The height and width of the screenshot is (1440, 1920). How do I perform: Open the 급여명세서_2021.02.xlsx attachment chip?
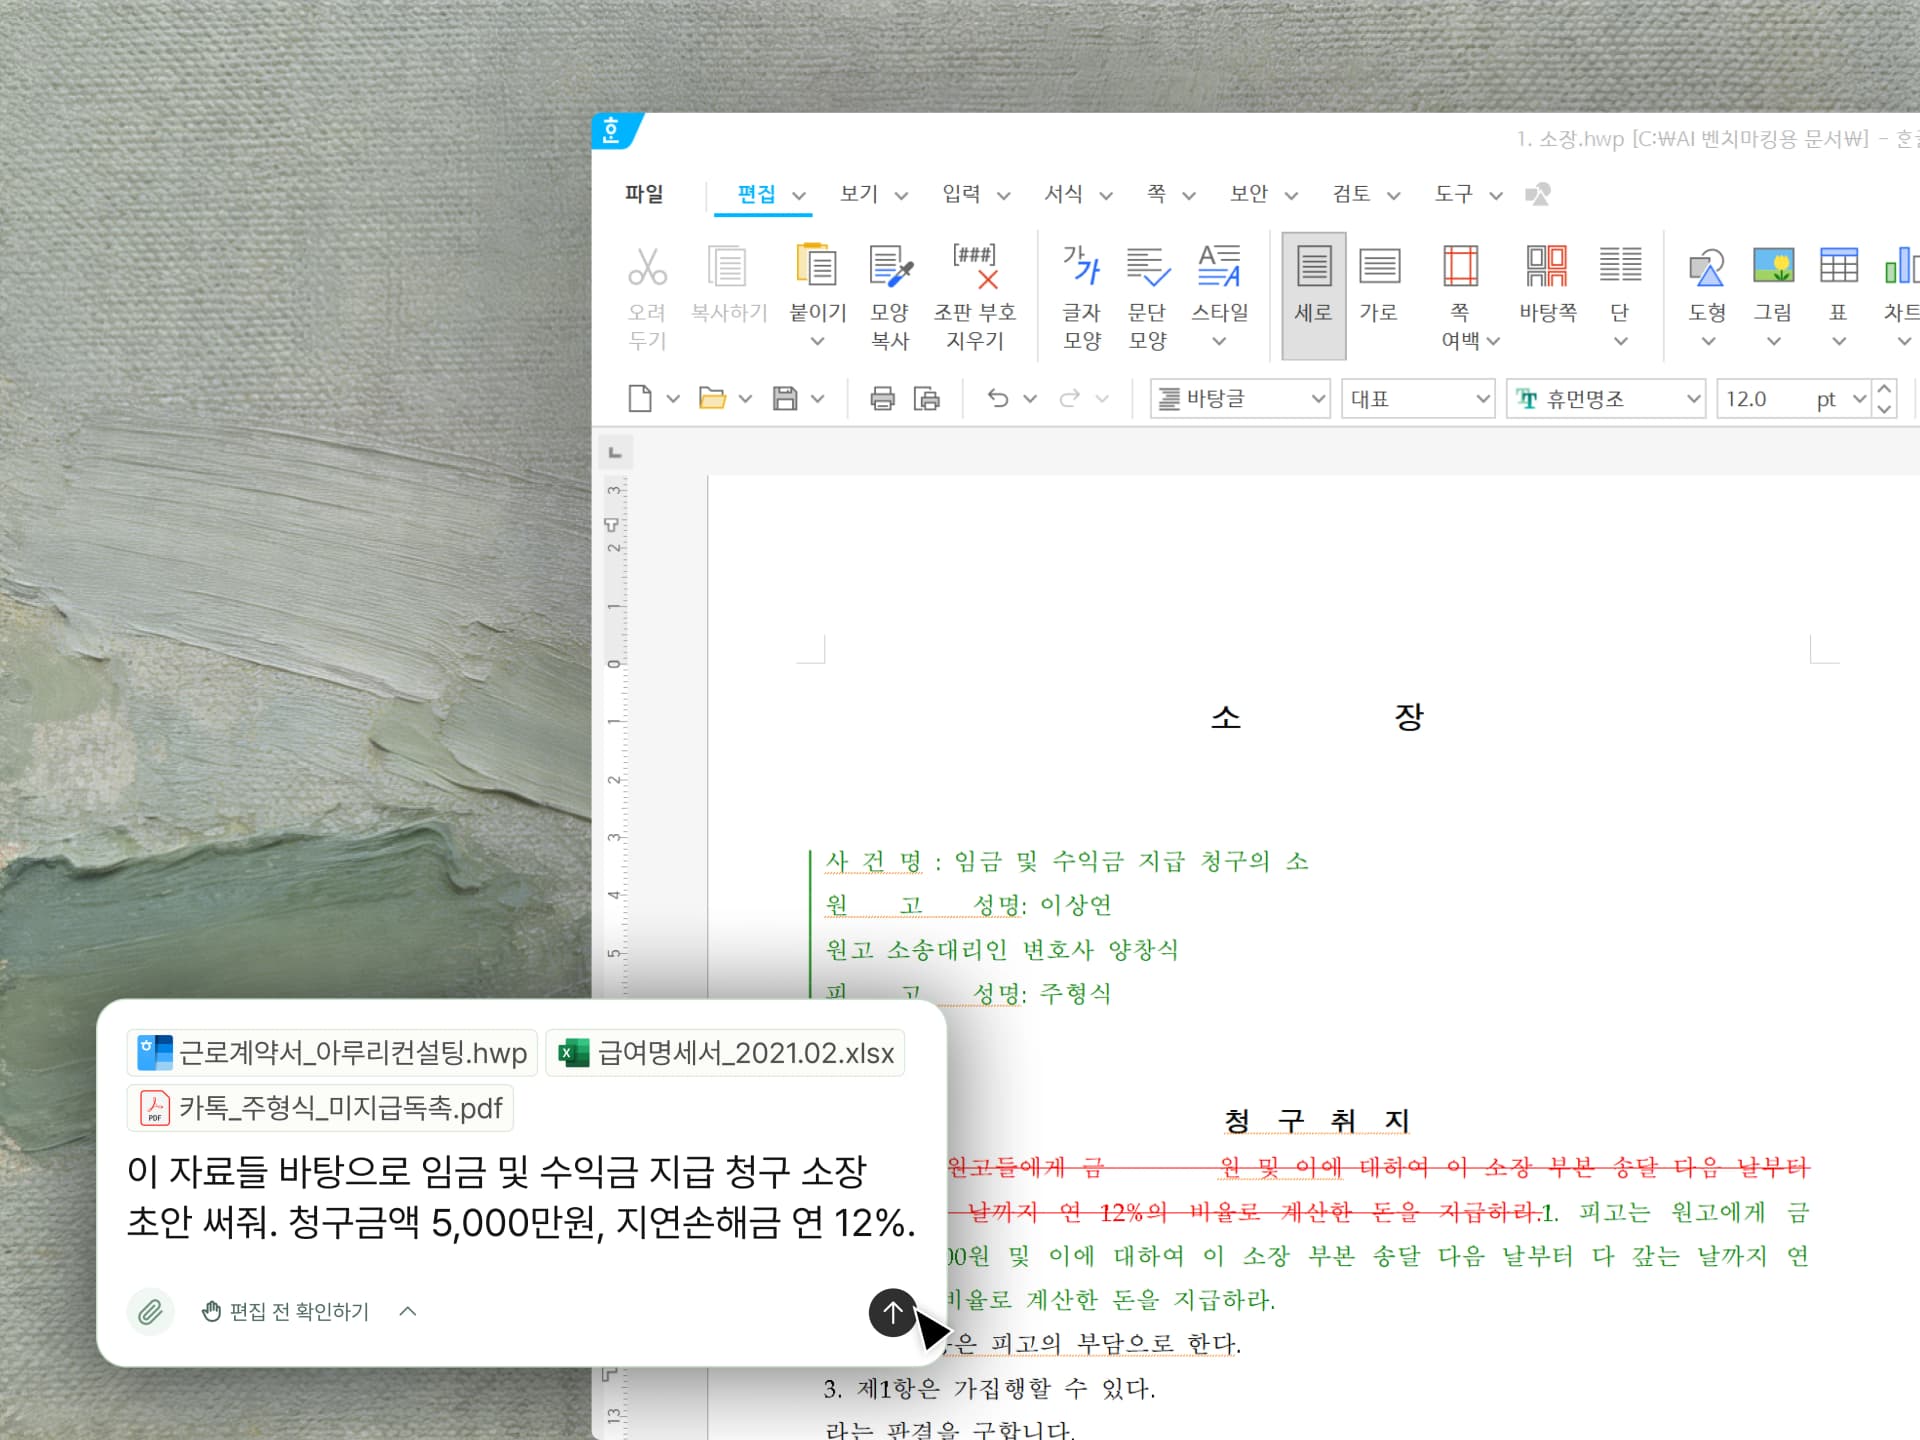click(726, 1053)
